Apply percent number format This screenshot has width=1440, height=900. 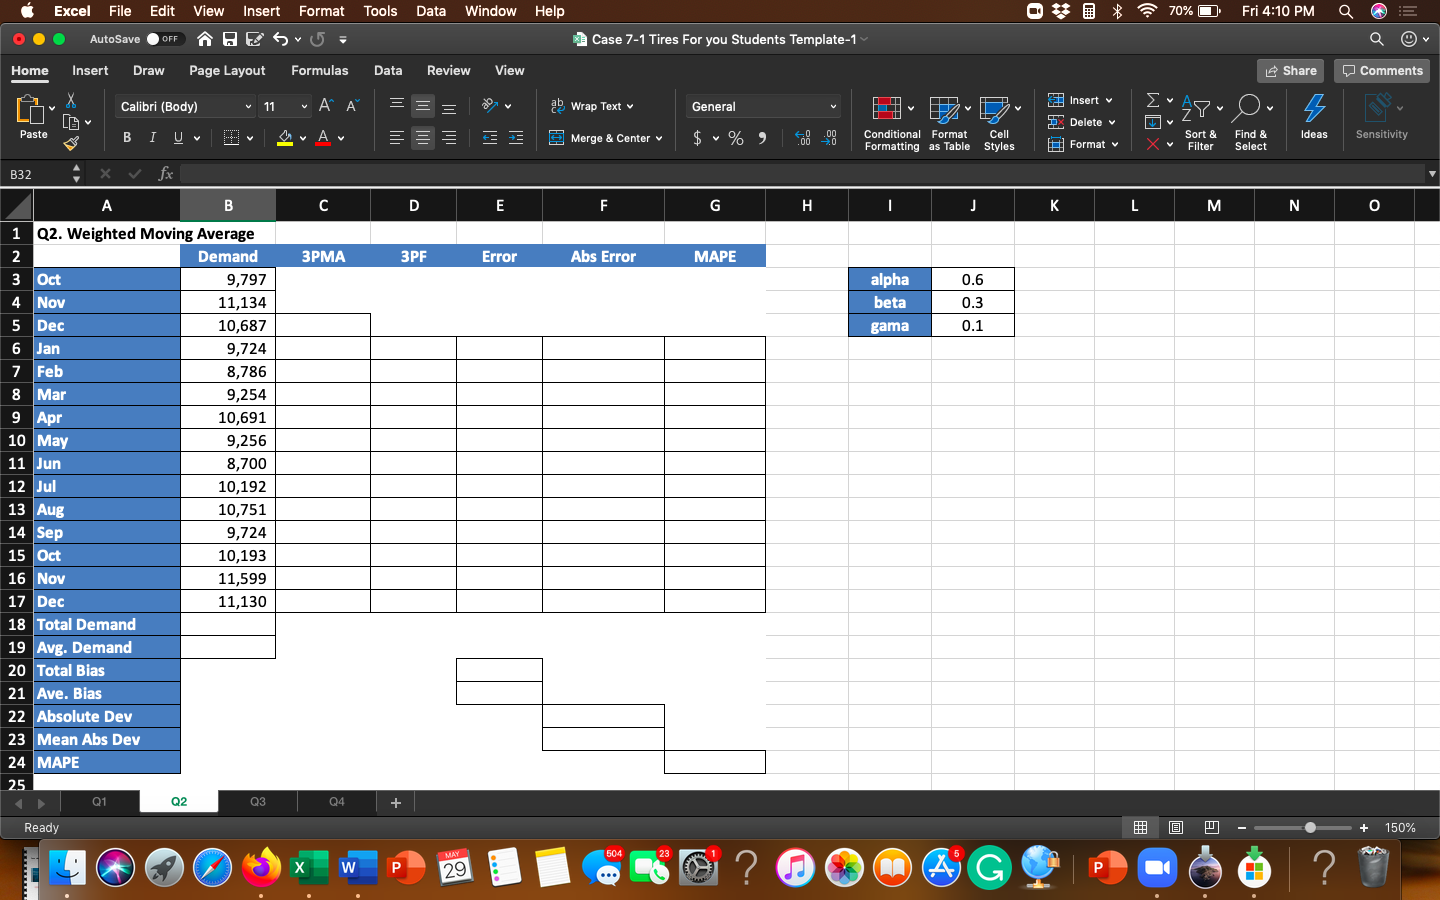coord(735,138)
